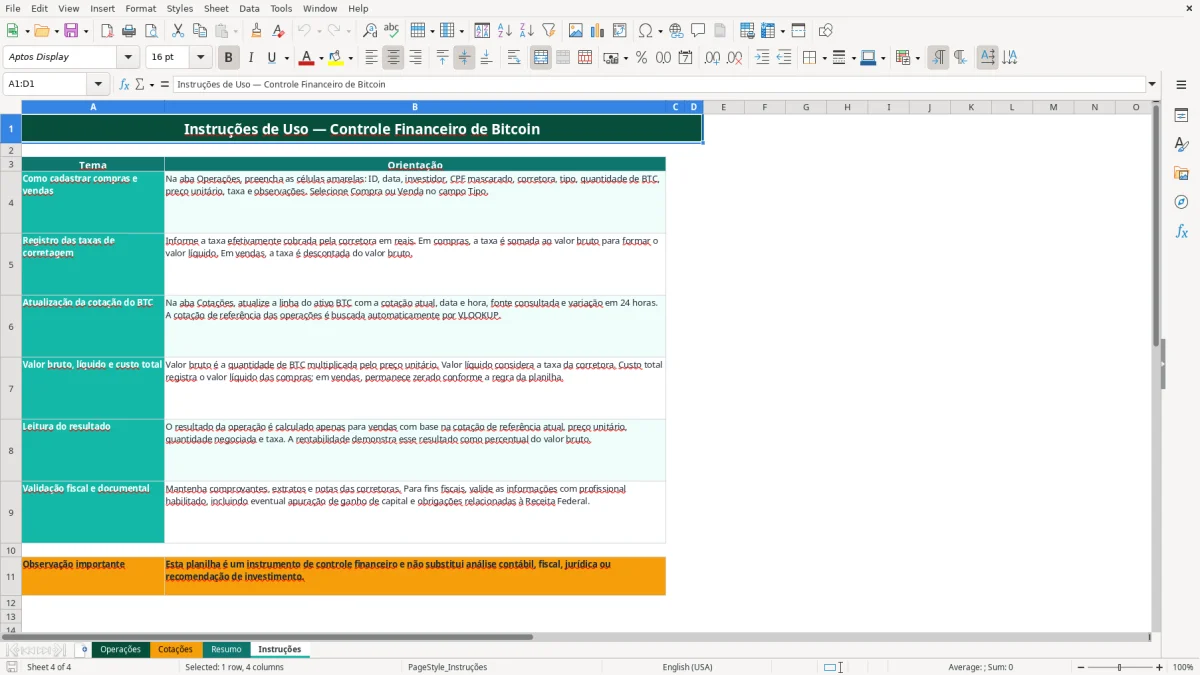Export directly as PDF icon
1200x675 pixels.
coord(107,31)
